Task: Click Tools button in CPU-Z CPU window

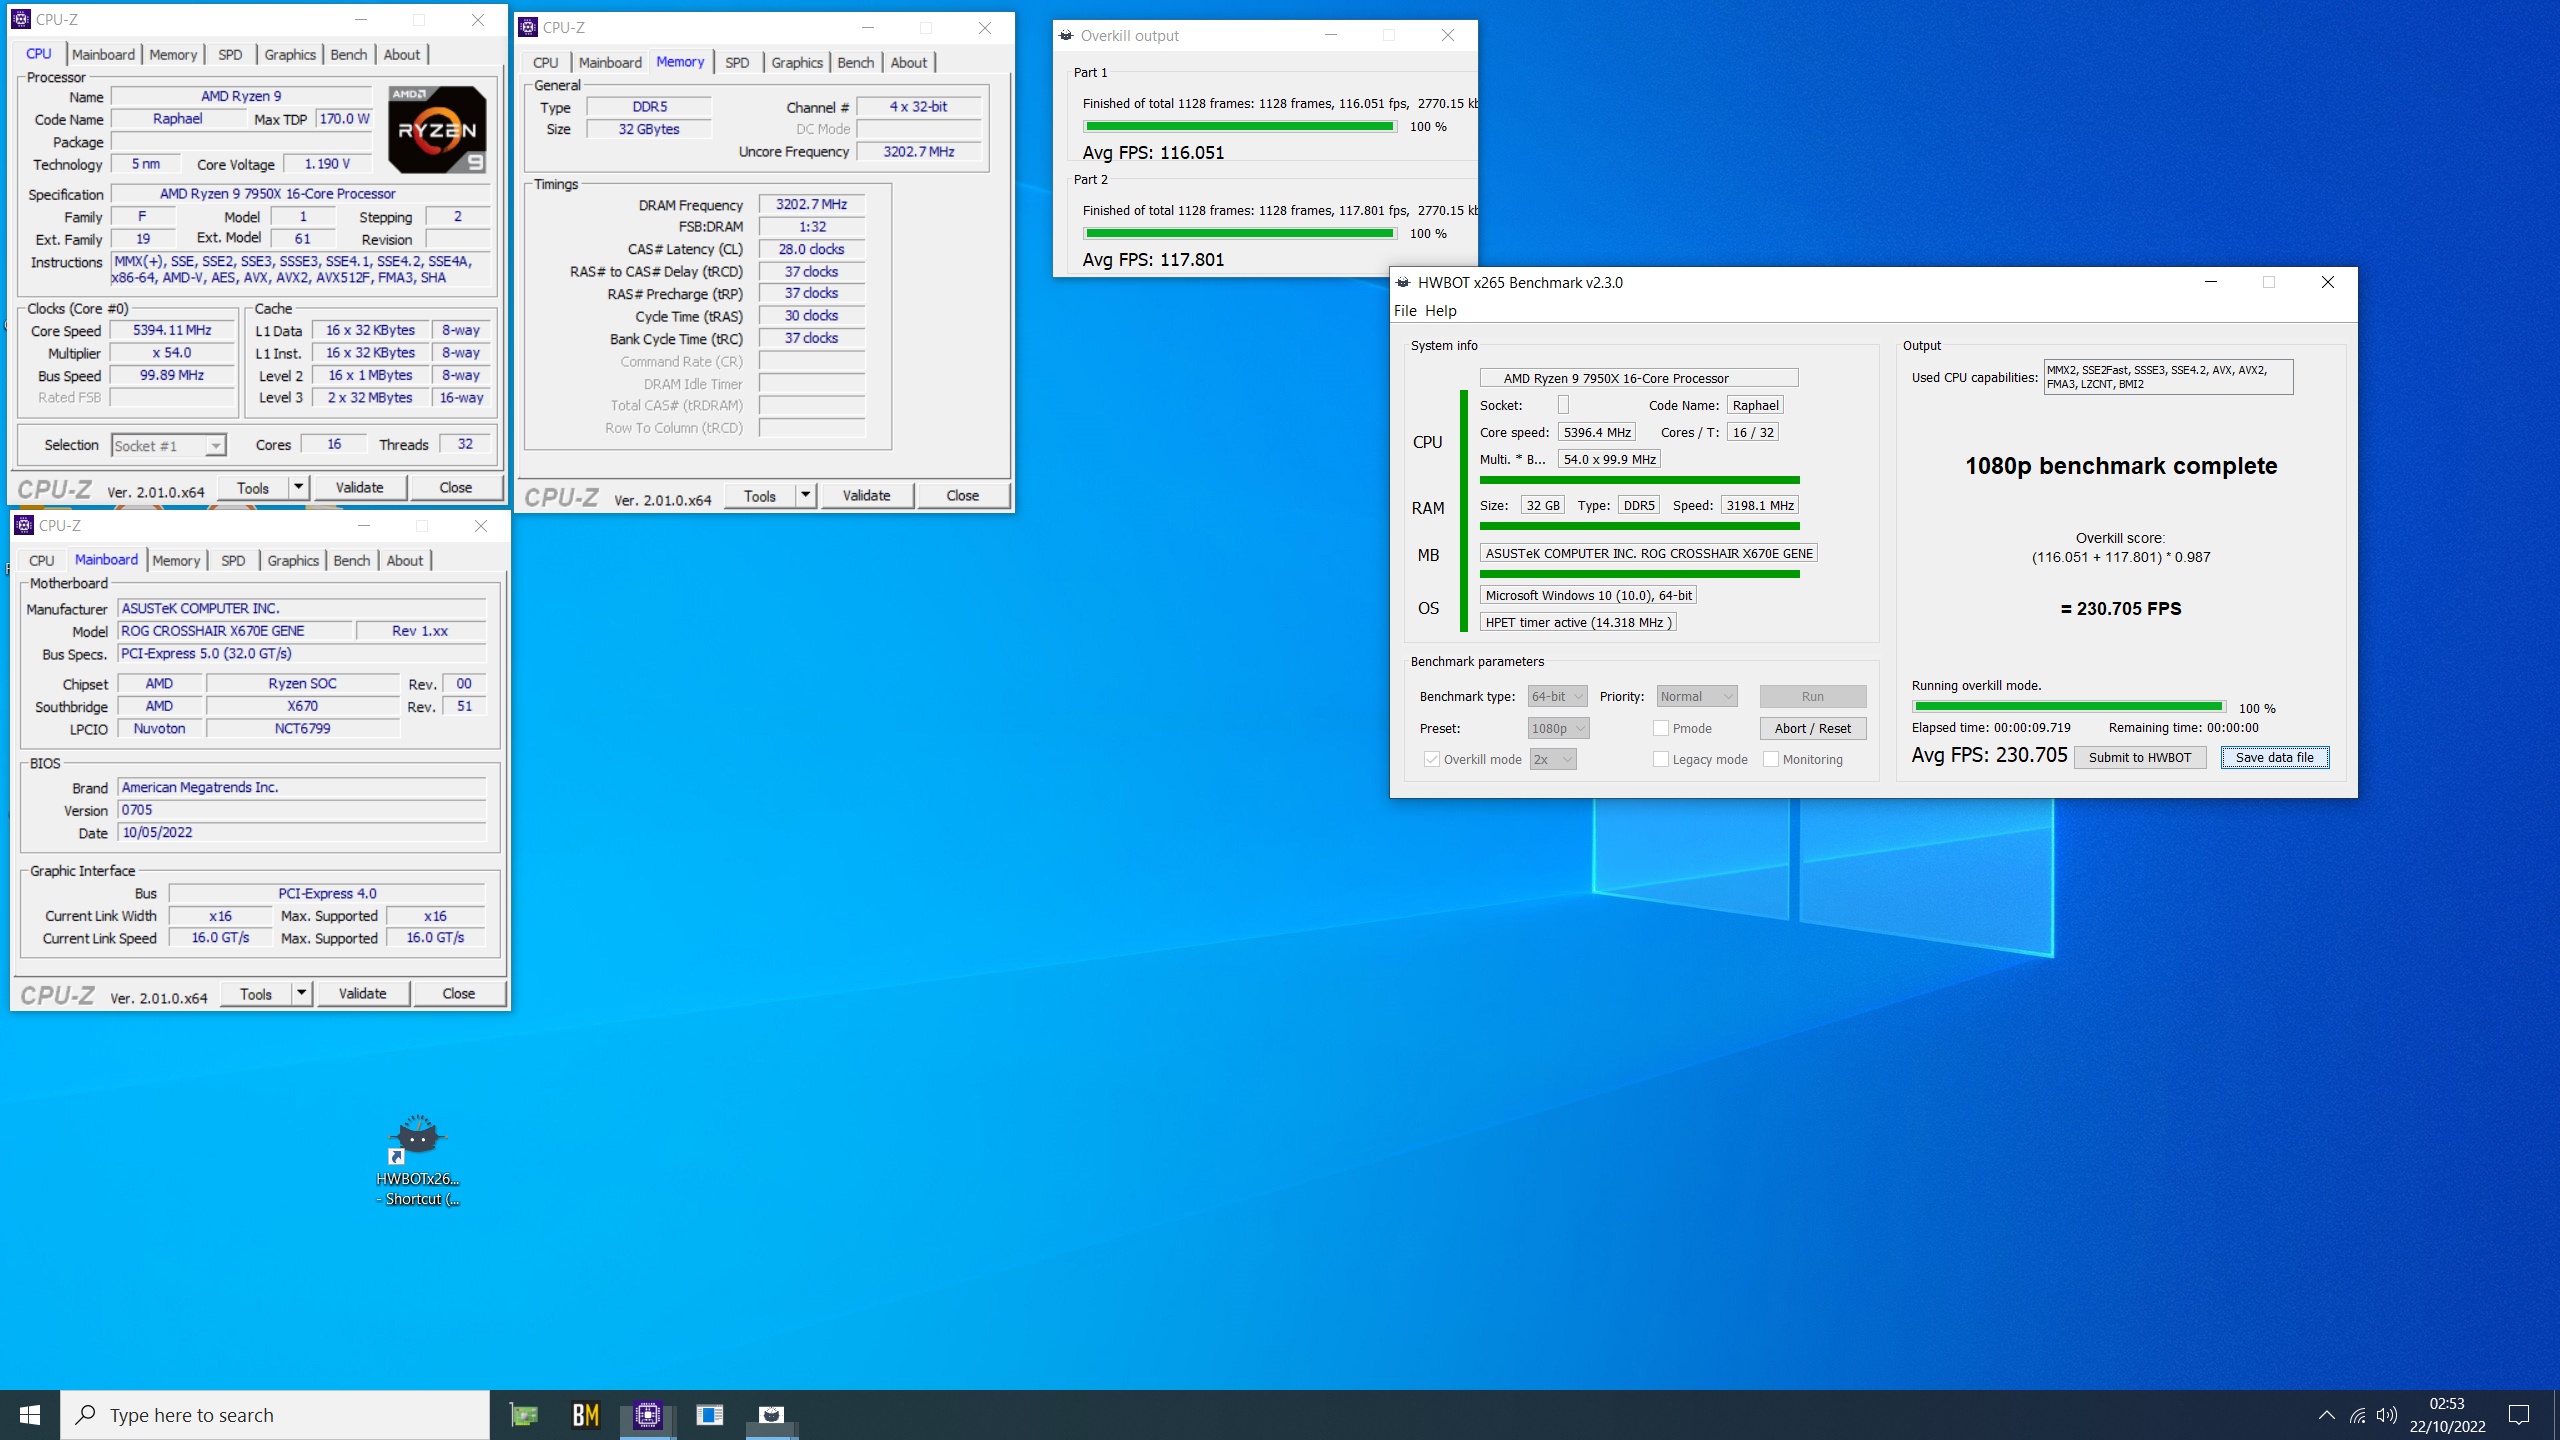Action: [x=253, y=488]
